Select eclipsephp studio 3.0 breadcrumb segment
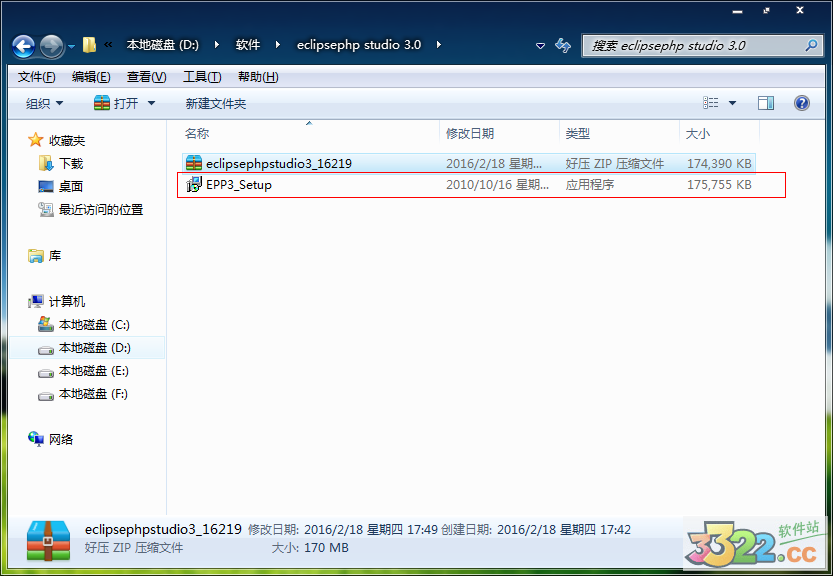 (359, 45)
